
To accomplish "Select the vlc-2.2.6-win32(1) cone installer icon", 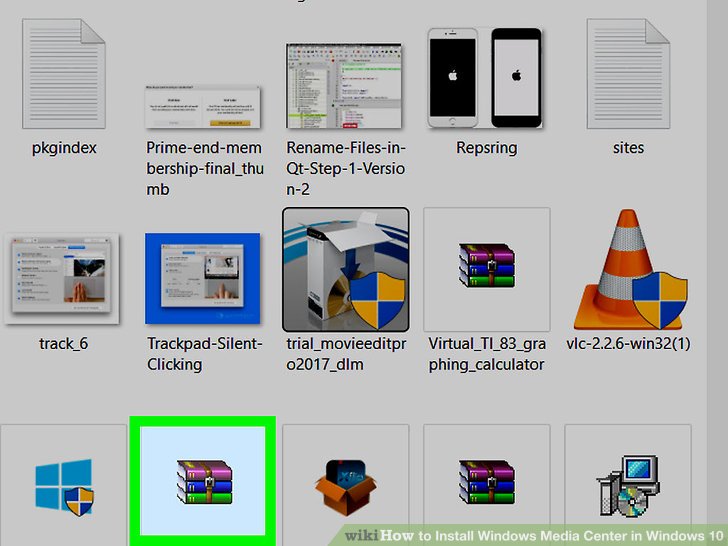I will [630, 269].
